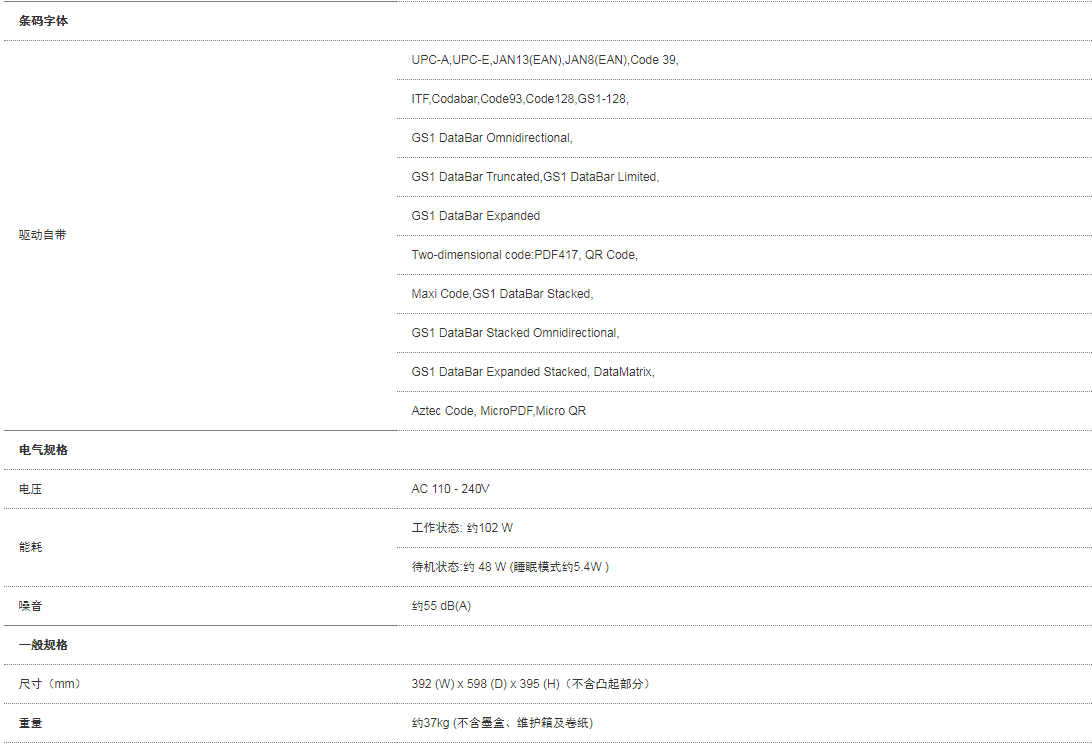
Task: Click the 约55 dB(A) noise value
Action: click(x=441, y=606)
